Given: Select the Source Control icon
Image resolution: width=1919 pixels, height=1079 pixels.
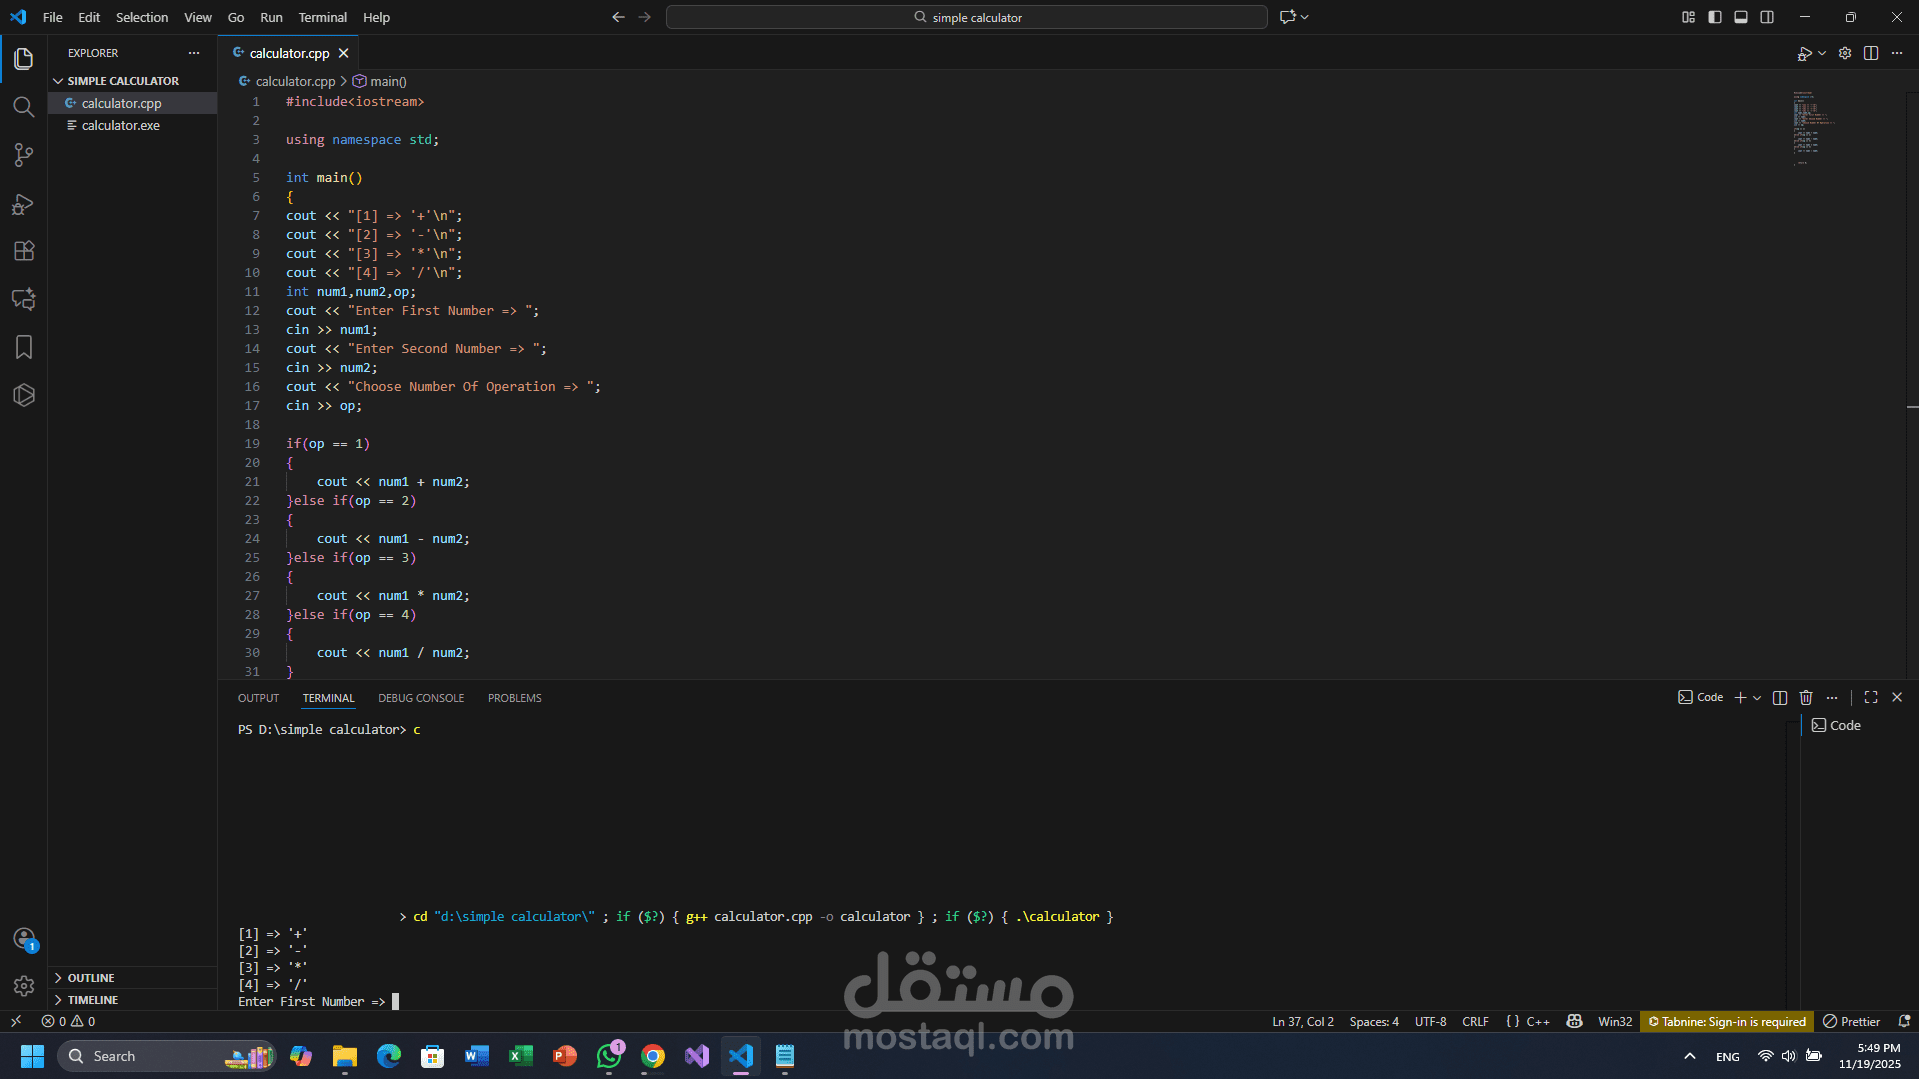Looking at the screenshot, I should 24,155.
